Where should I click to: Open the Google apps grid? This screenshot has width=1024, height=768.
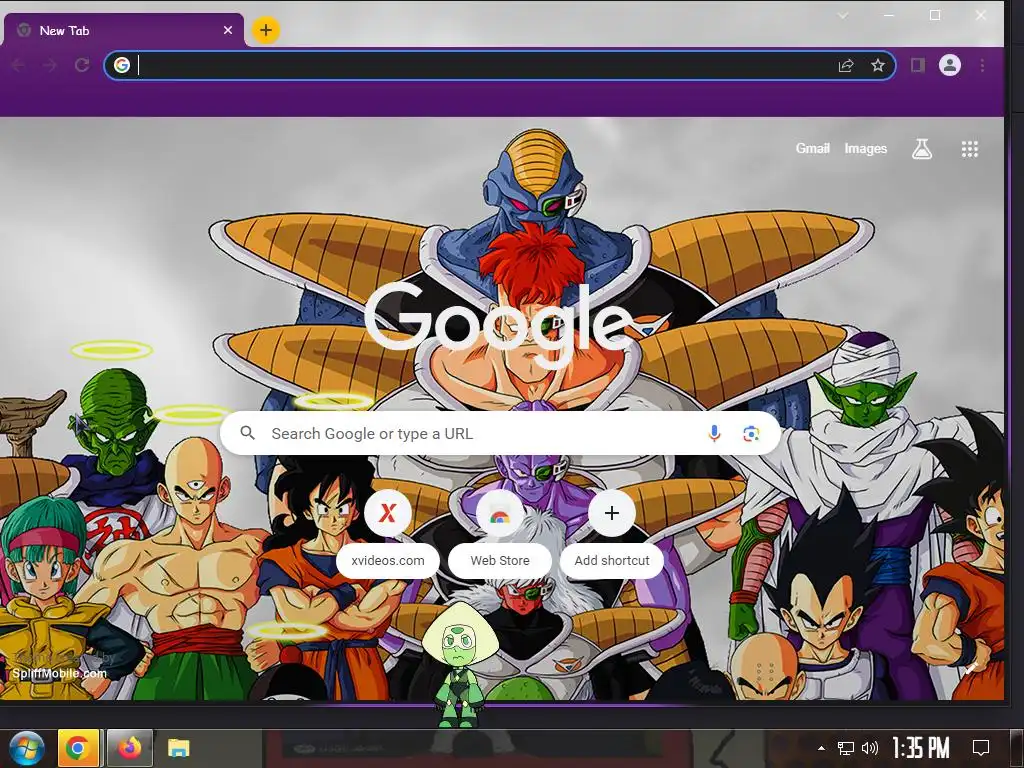pos(970,149)
